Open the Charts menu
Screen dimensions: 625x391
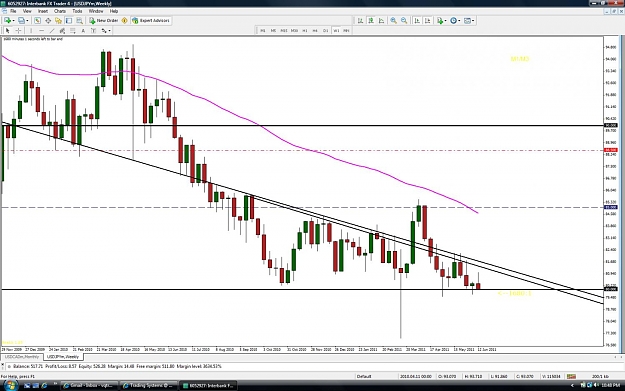pyautogui.click(x=60, y=11)
